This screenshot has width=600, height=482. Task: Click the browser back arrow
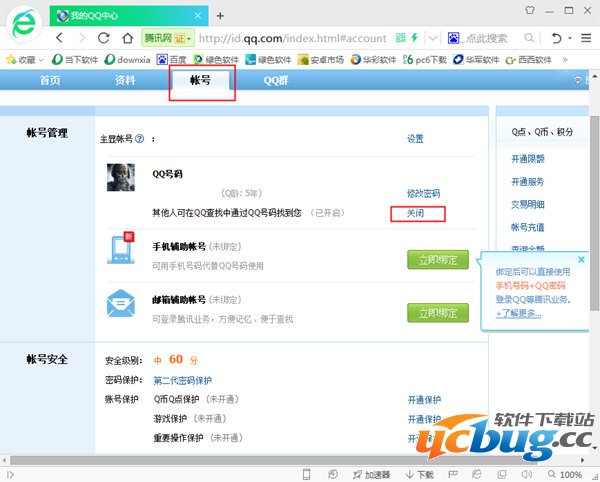pyautogui.click(x=59, y=38)
